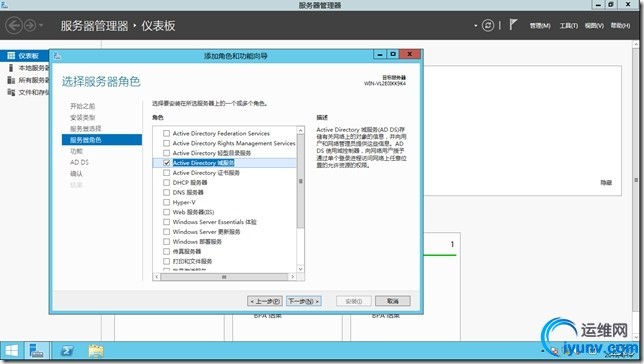Click the 仪表板 breadcrumb title
Image resolution: width=644 pixels, height=364 pixels.
158,25
